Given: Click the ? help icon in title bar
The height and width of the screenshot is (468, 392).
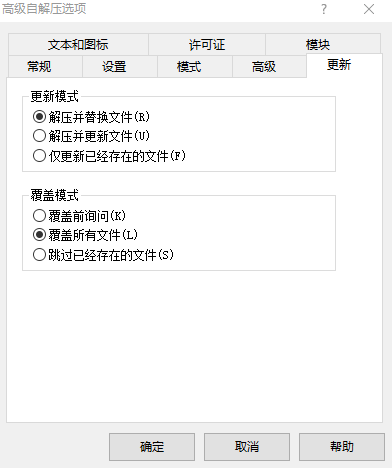Looking at the screenshot, I should click(324, 9).
